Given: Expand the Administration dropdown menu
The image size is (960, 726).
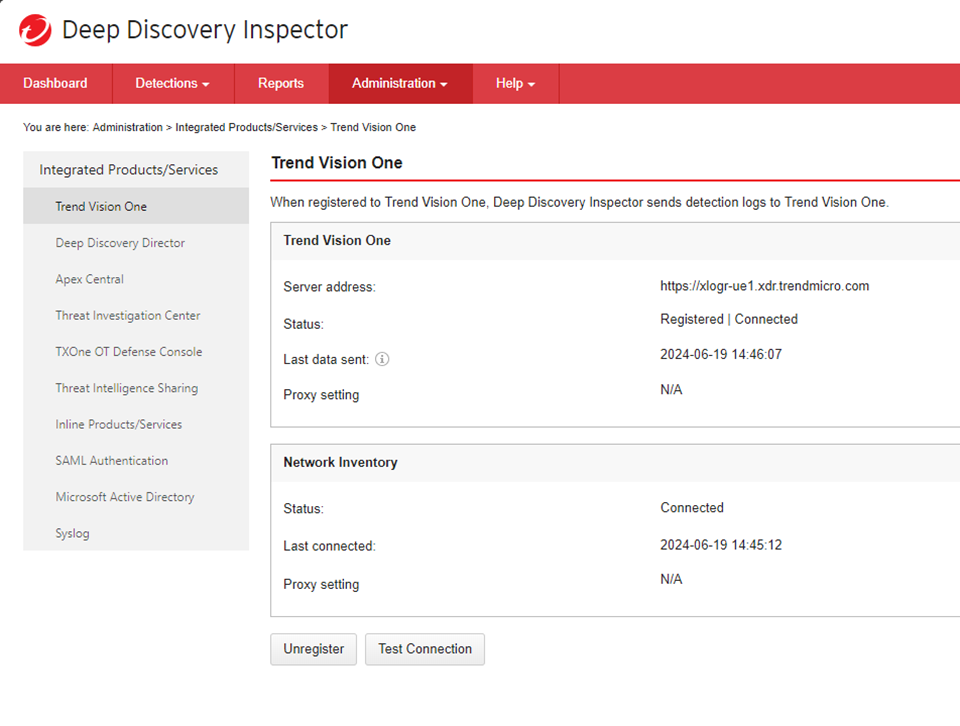Looking at the screenshot, I should tap(399, 84).
